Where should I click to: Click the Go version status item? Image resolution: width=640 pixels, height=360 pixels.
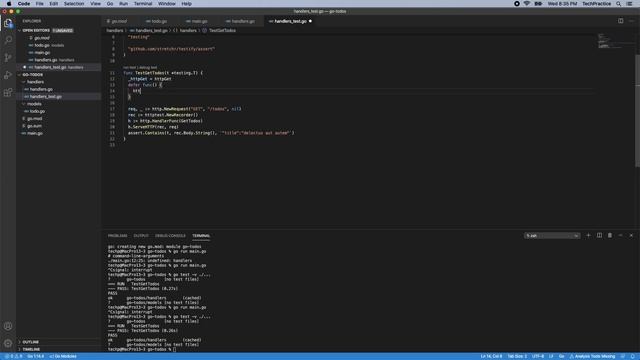[36, 356]
